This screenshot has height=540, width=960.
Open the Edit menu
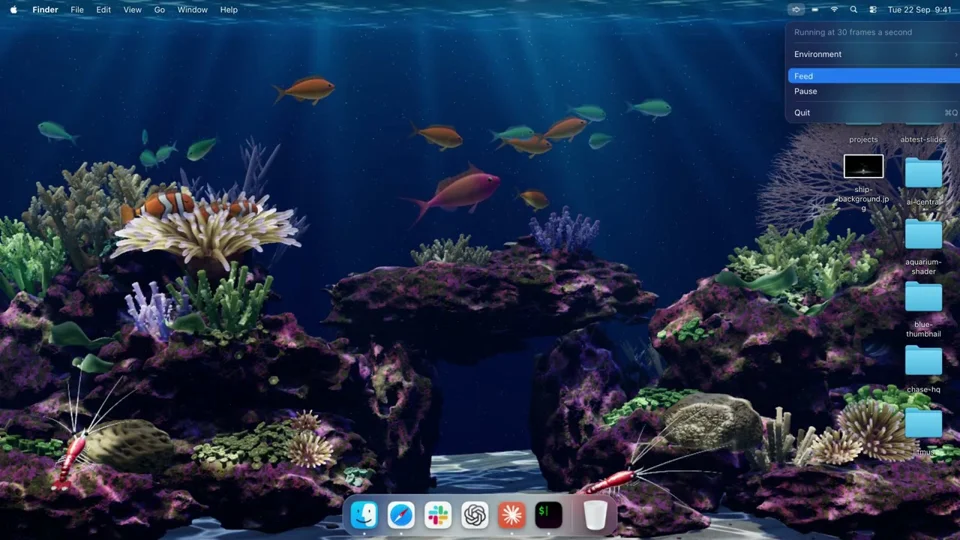pos(103,10)
